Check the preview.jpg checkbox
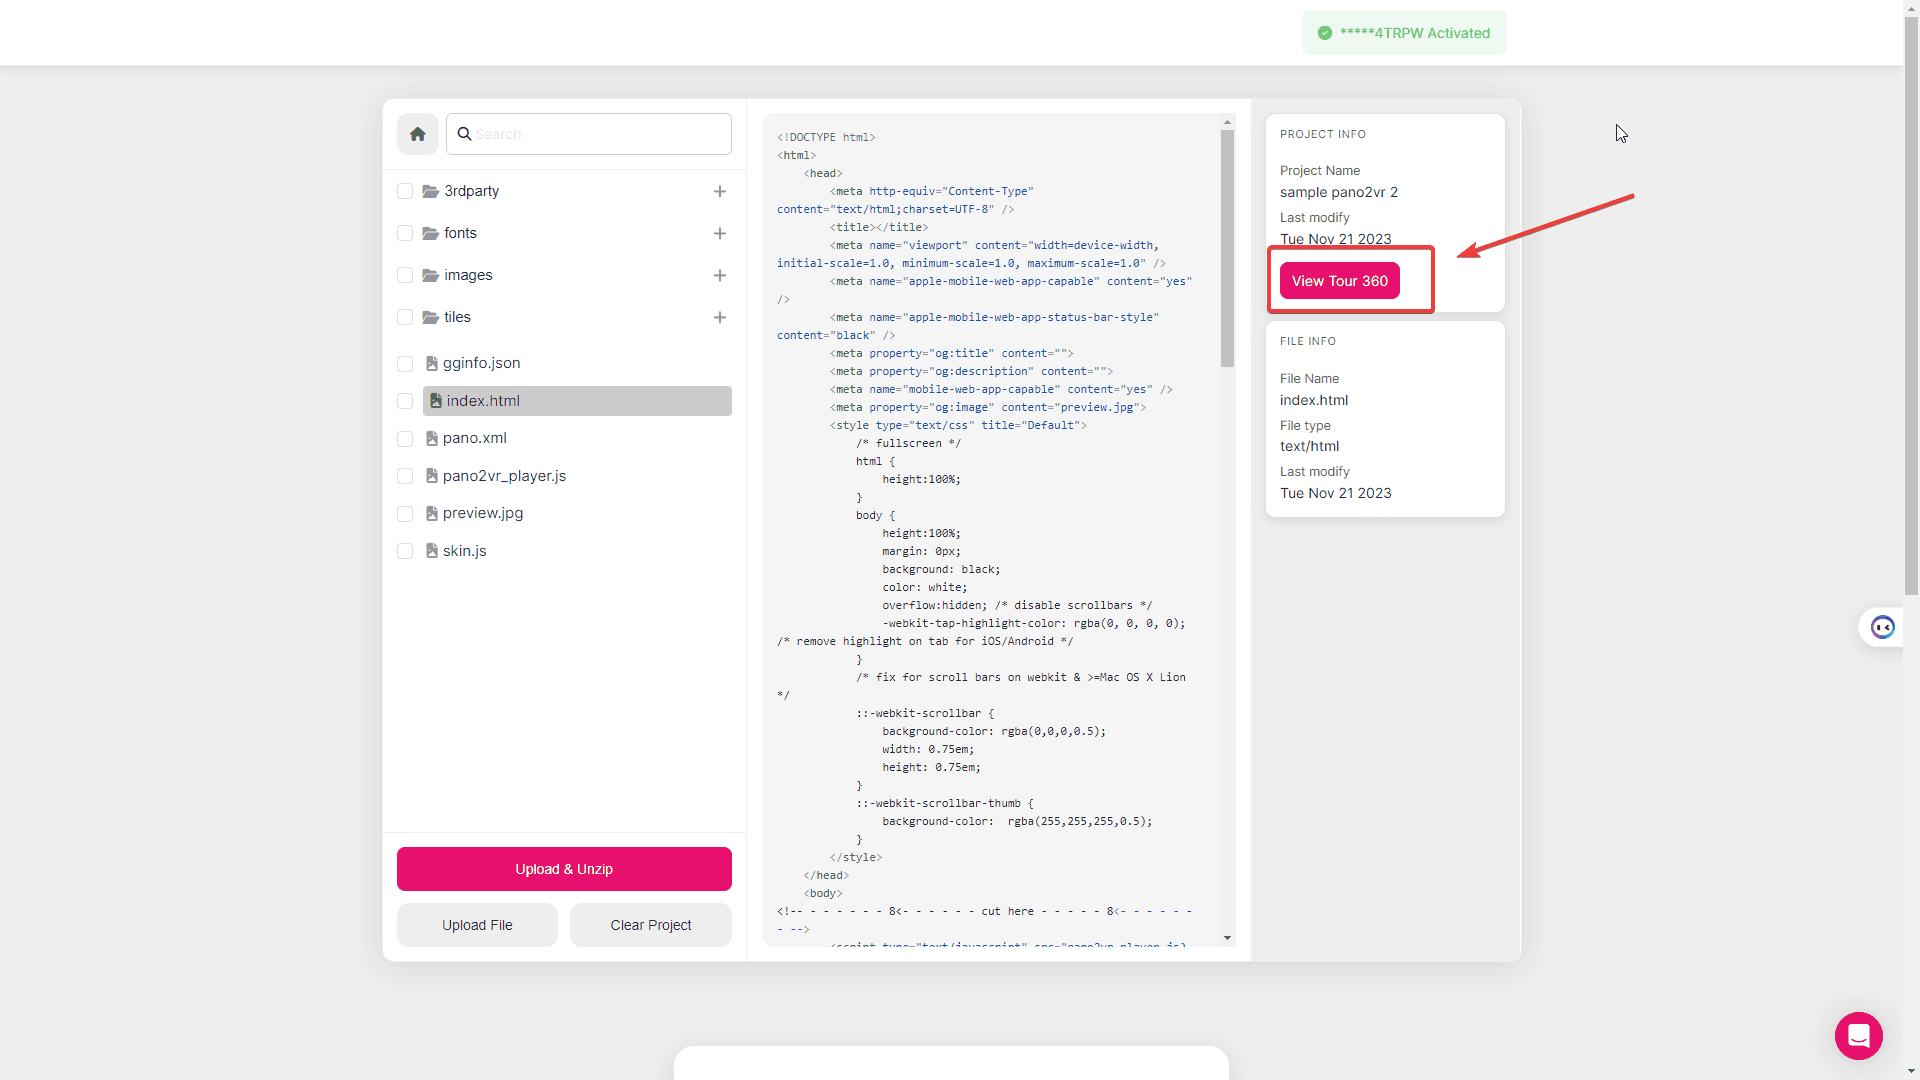The image size is (1920, 1080). [x=405, y=514]
